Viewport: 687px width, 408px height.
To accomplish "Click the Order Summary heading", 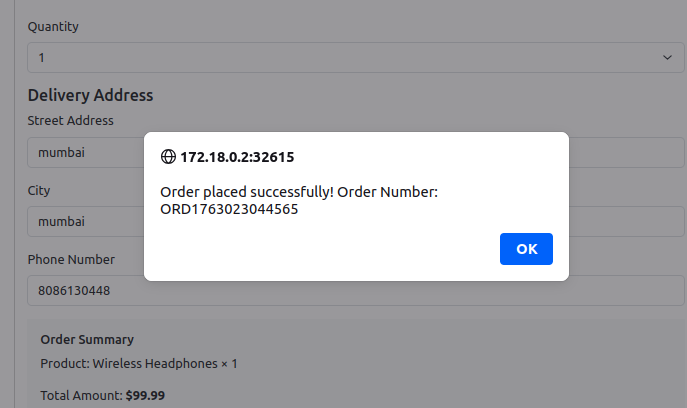I will pos(87,340).
